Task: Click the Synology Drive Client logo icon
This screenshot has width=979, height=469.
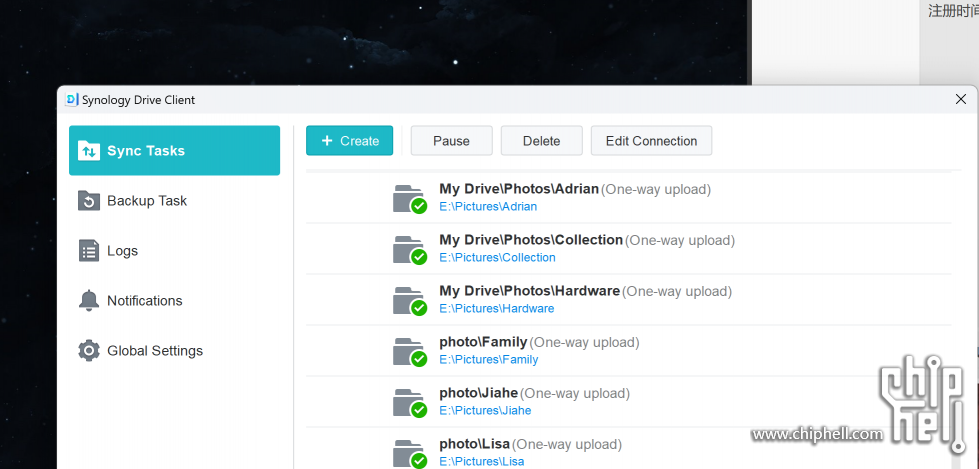Action: tap(72, 100)
